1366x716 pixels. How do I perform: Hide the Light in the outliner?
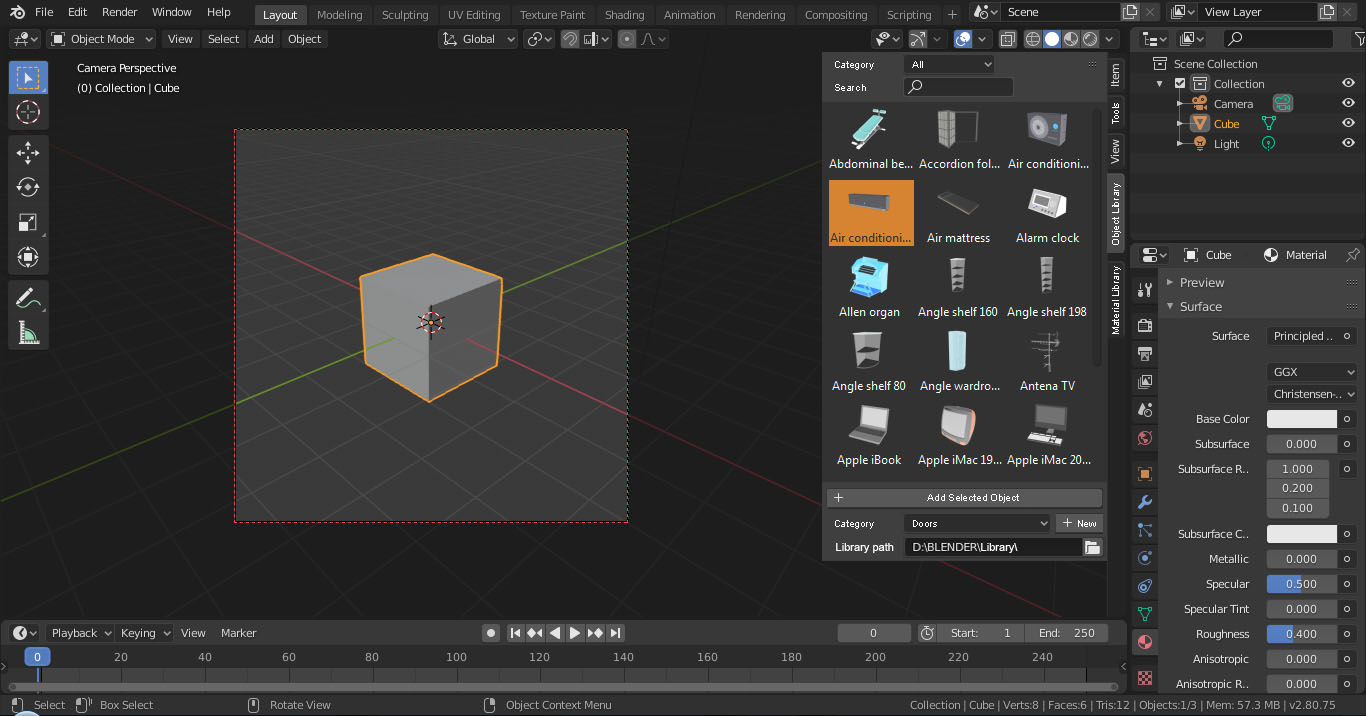1348,143
